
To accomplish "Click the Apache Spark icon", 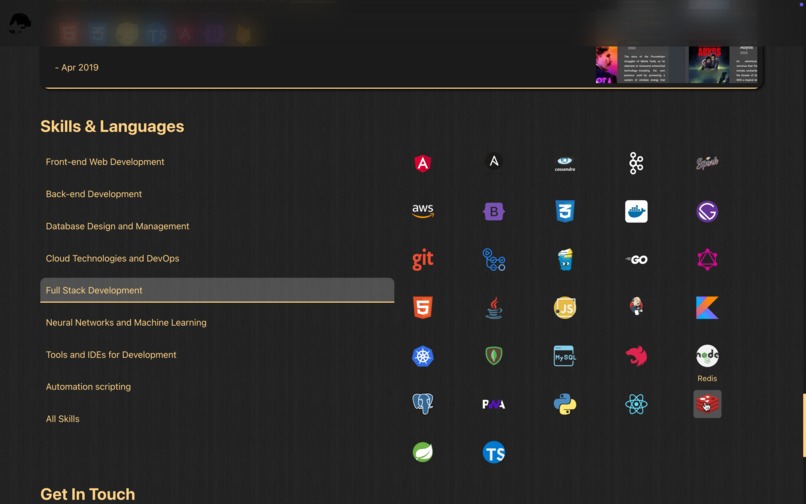I will 707,163.
